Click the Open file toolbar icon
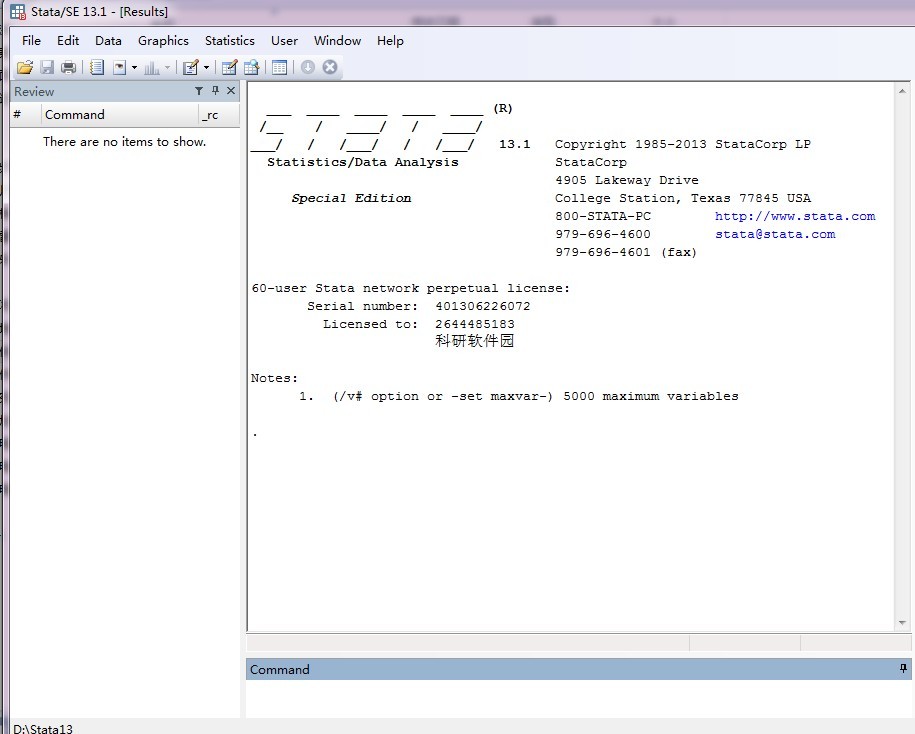915x734 pixels. (25, 67)
